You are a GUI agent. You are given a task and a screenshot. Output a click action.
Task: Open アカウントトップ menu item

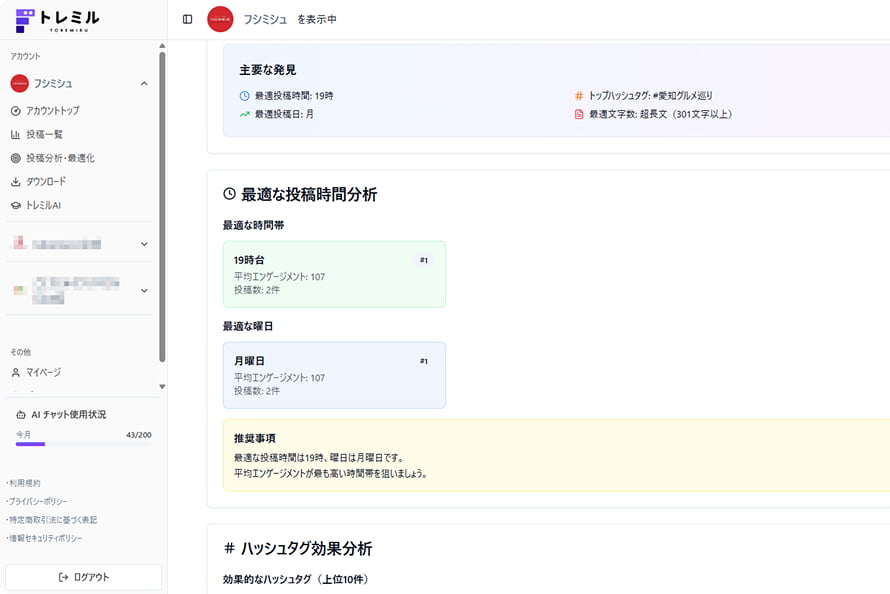click(52, 110)
